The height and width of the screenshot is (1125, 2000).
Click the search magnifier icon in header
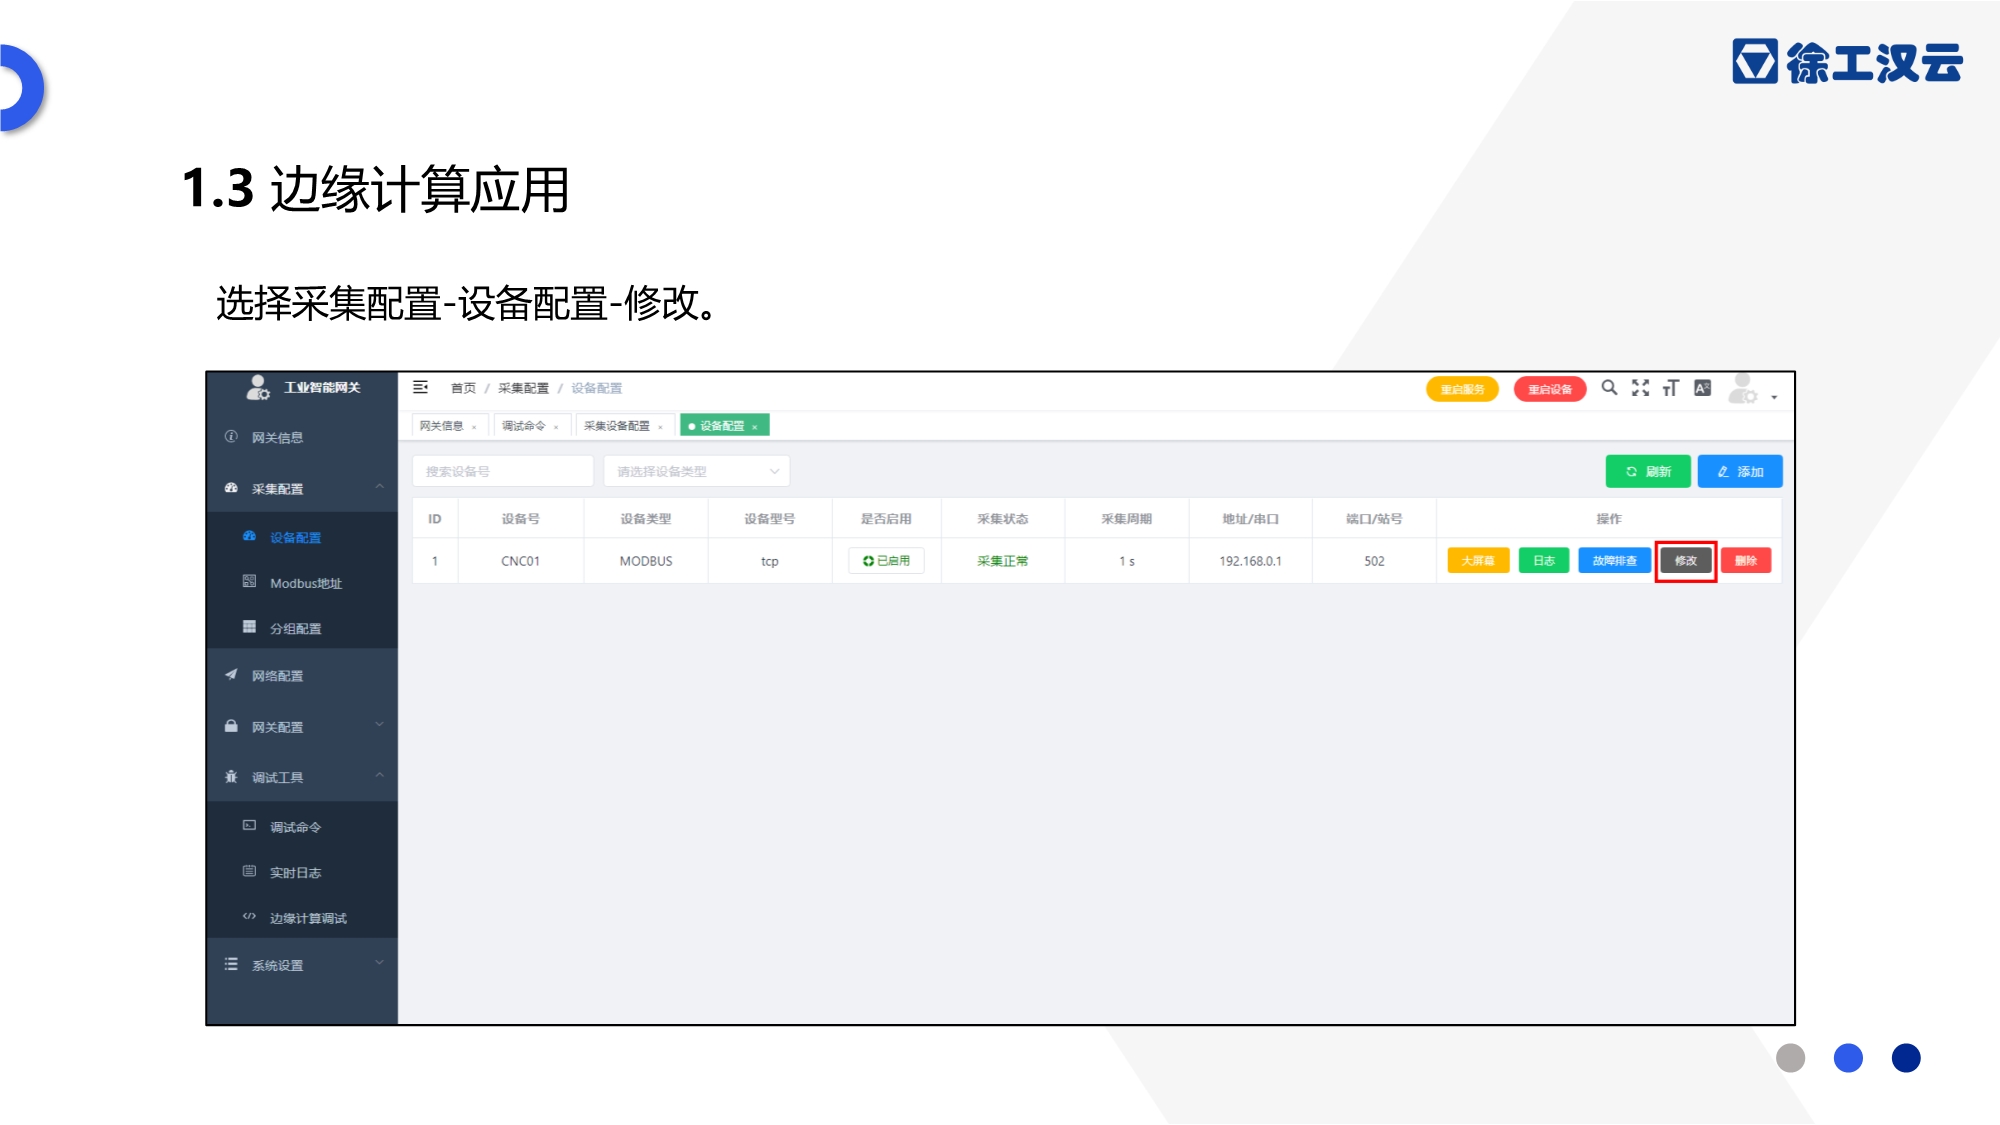[1609, 387]
